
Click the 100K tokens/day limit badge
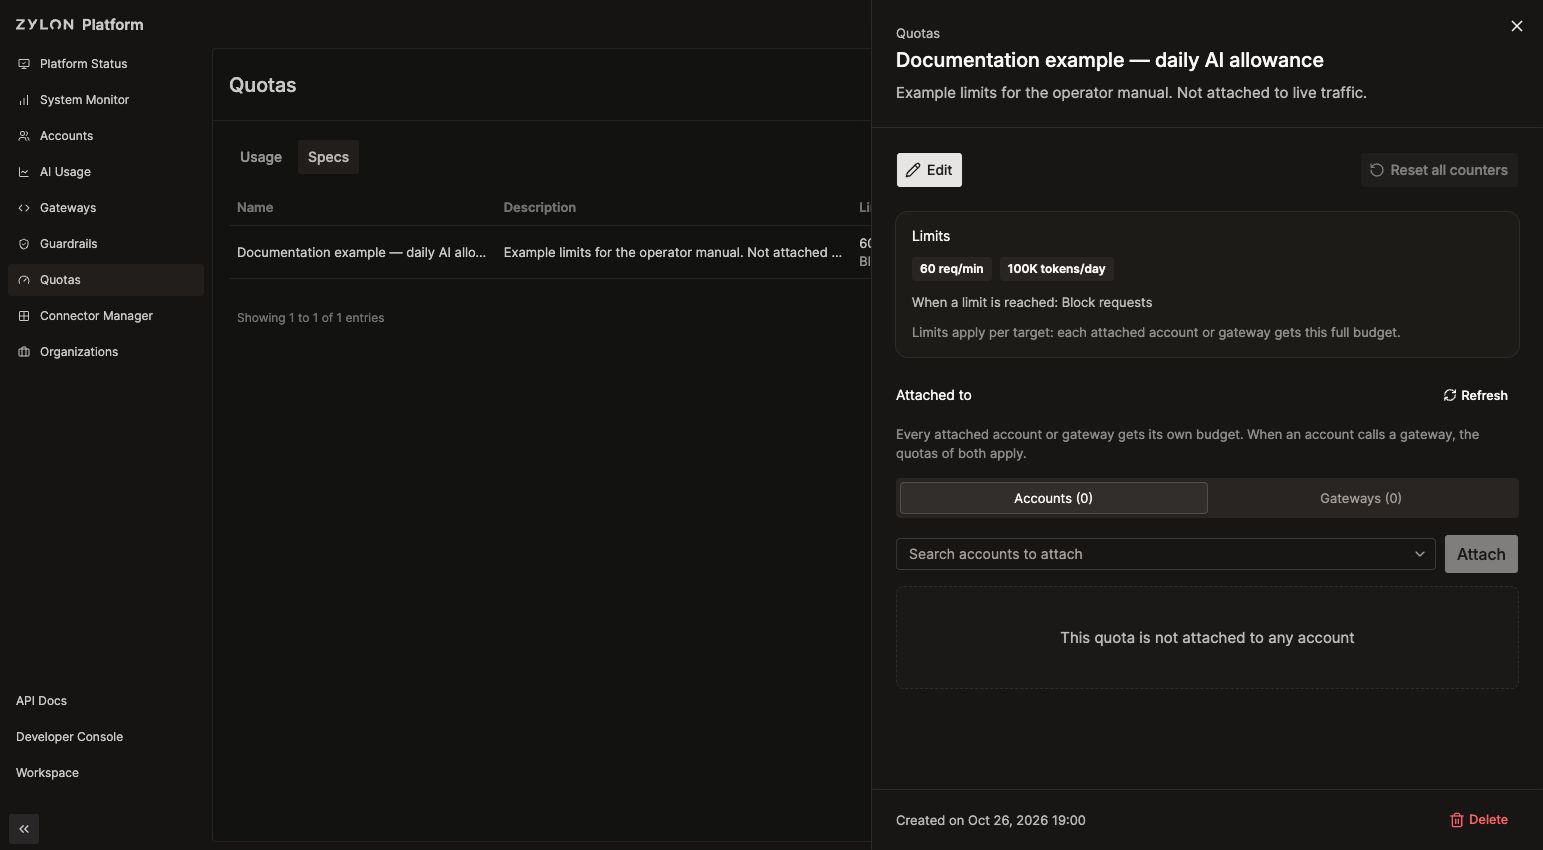click(x=1057, y=269)
